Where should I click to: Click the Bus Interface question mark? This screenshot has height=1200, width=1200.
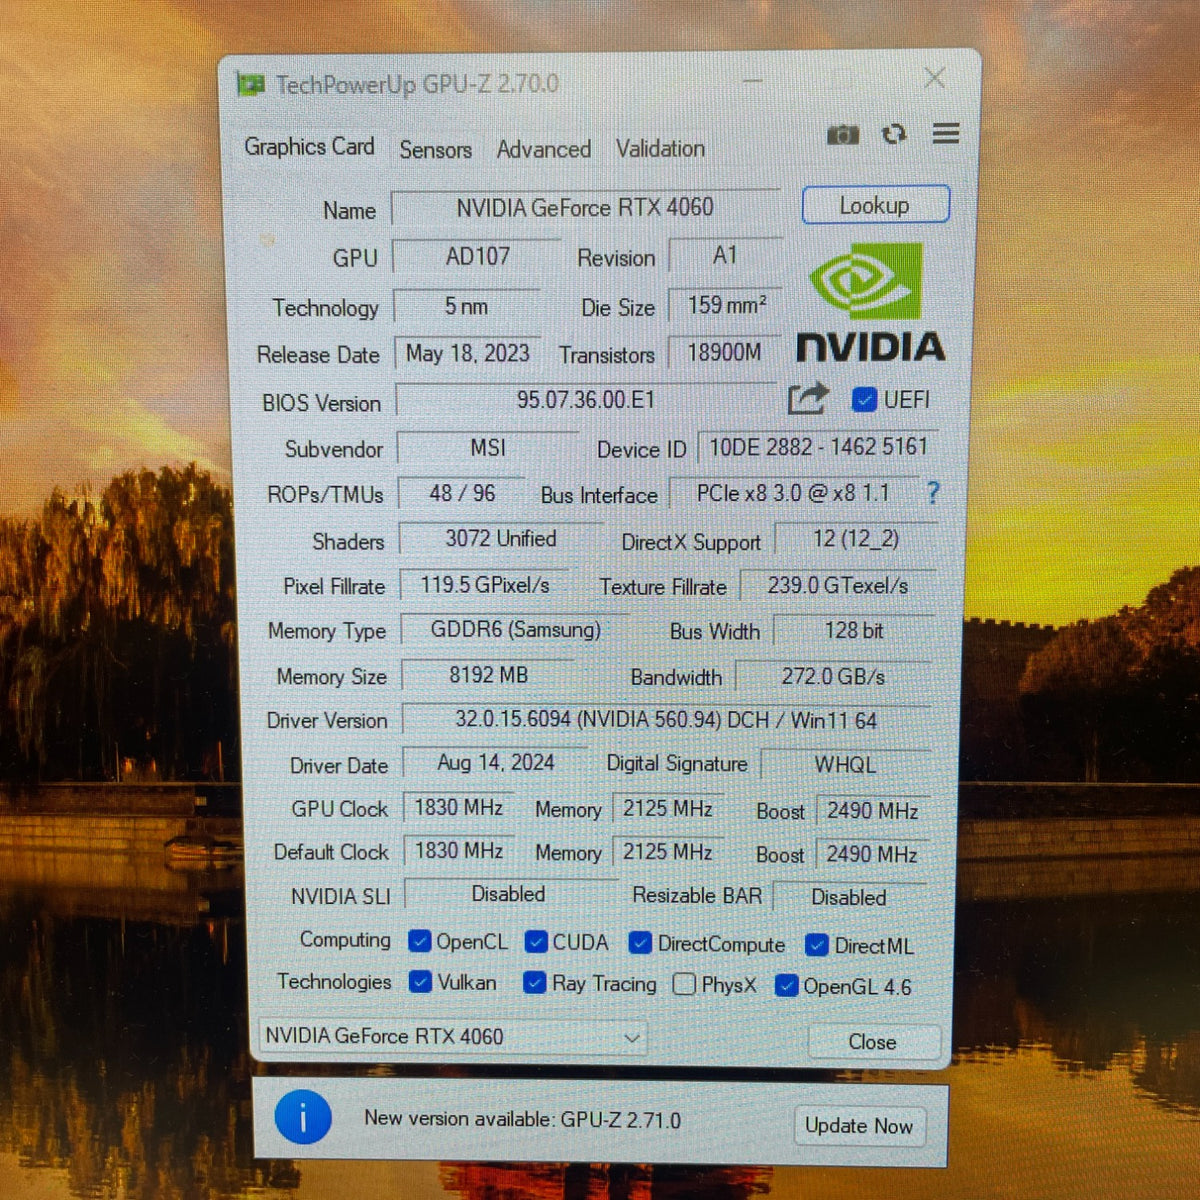coord(932,492)
